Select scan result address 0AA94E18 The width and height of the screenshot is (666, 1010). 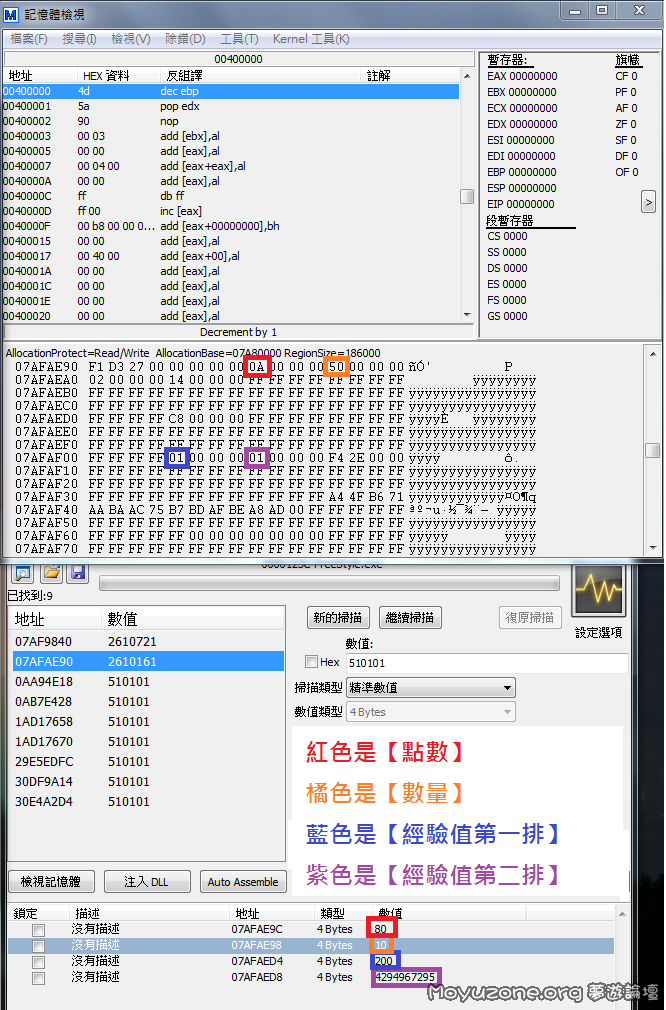pos(148,681)
